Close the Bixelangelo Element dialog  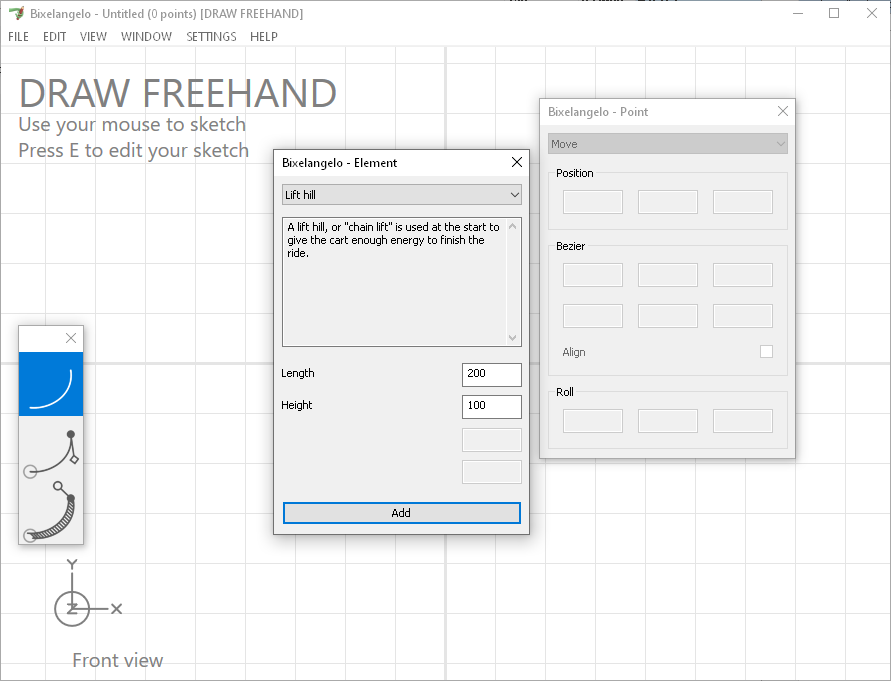(517, 163)
